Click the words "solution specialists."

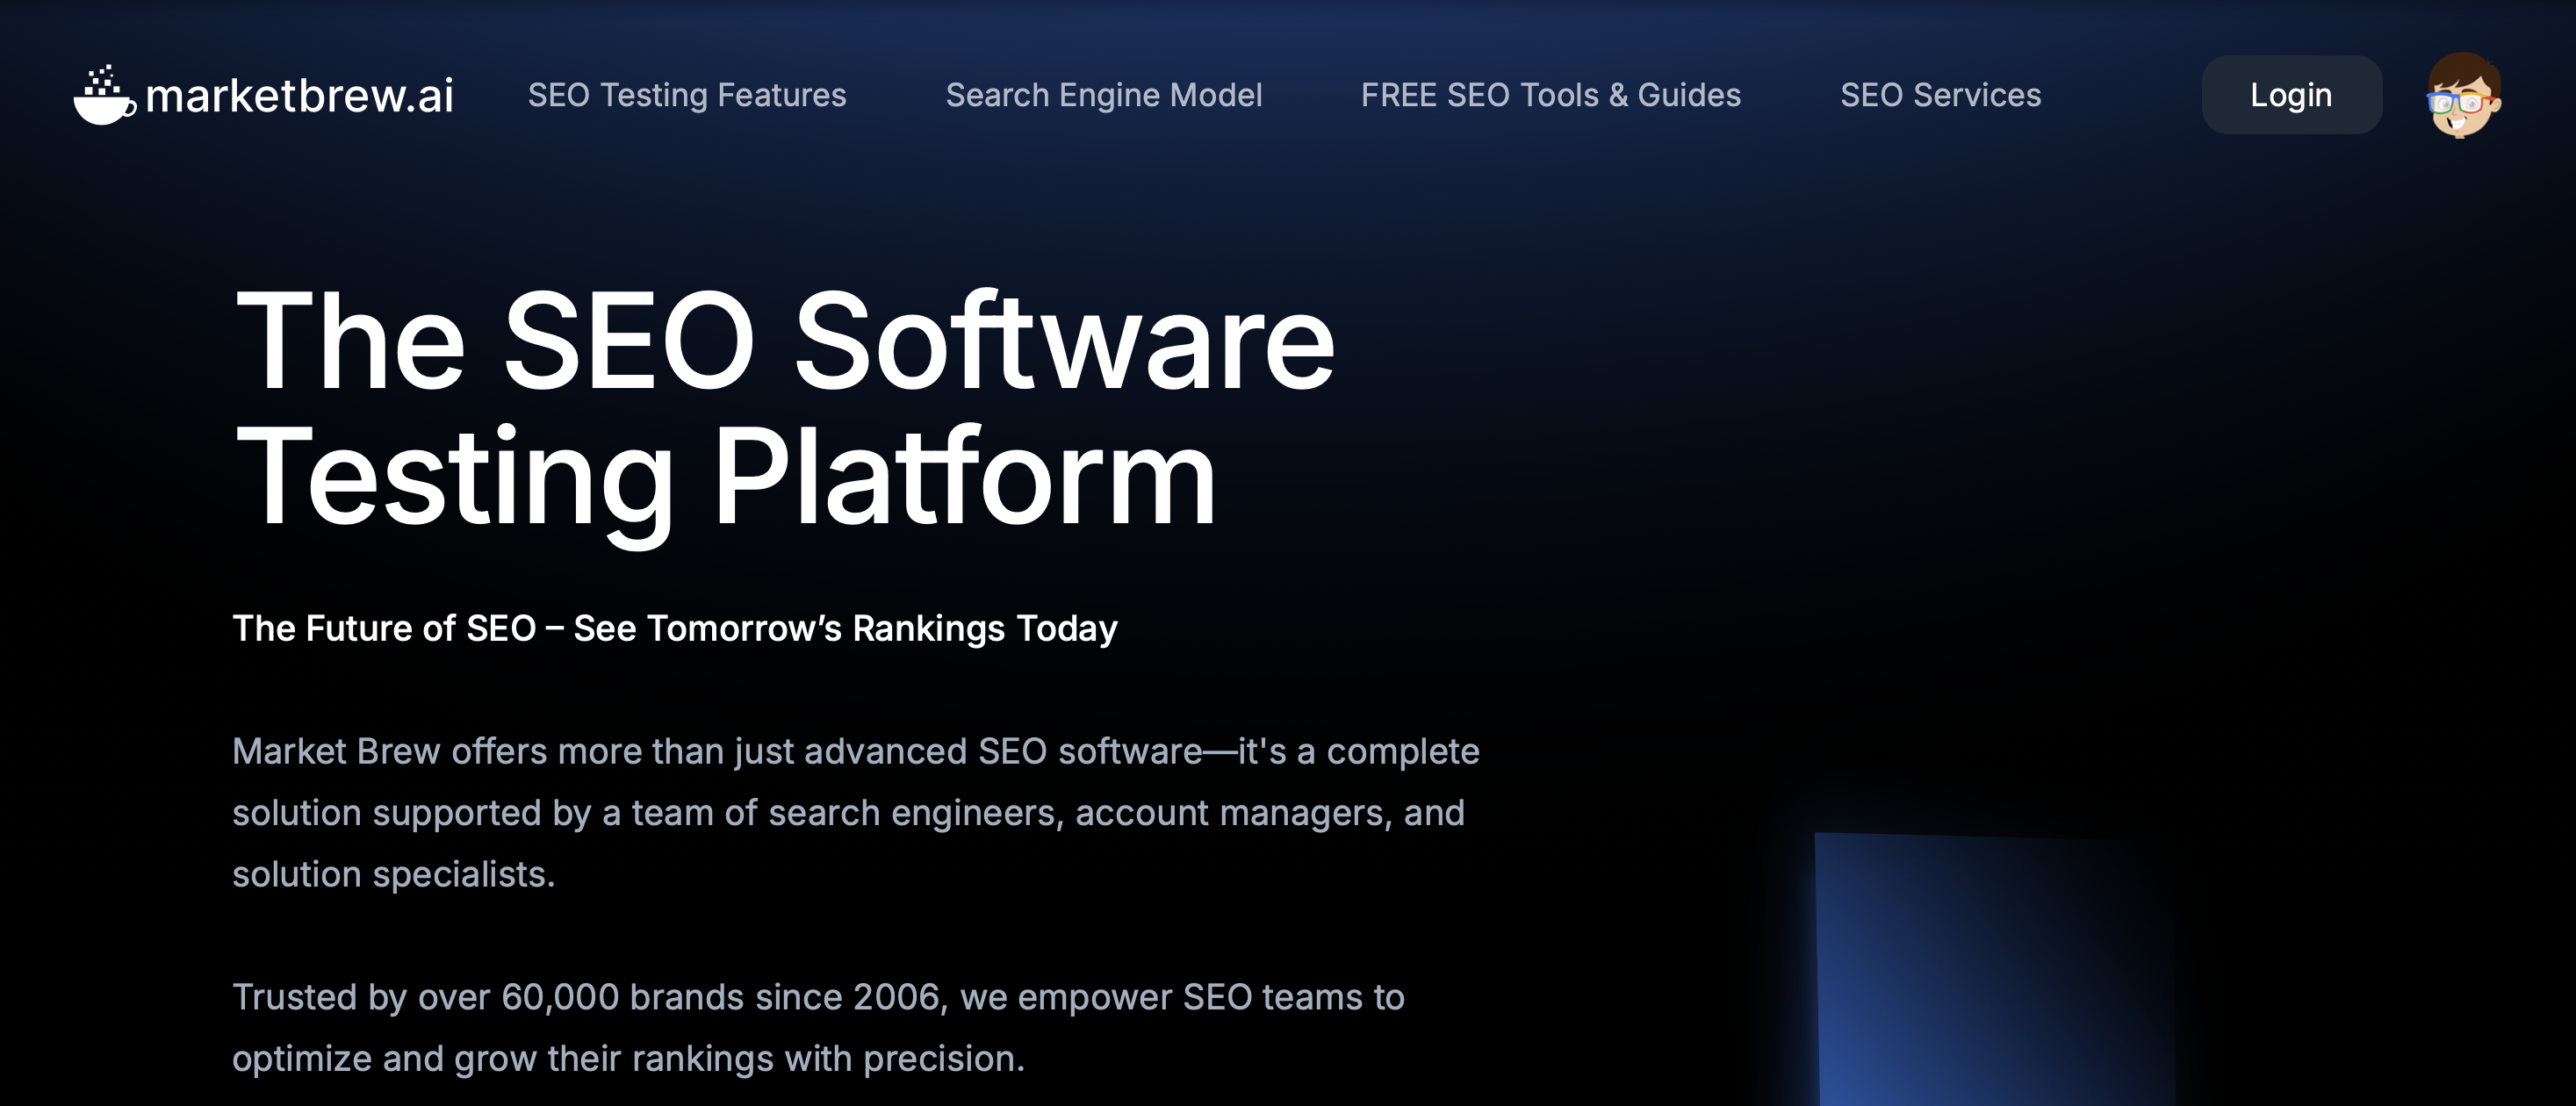(393, 874)
